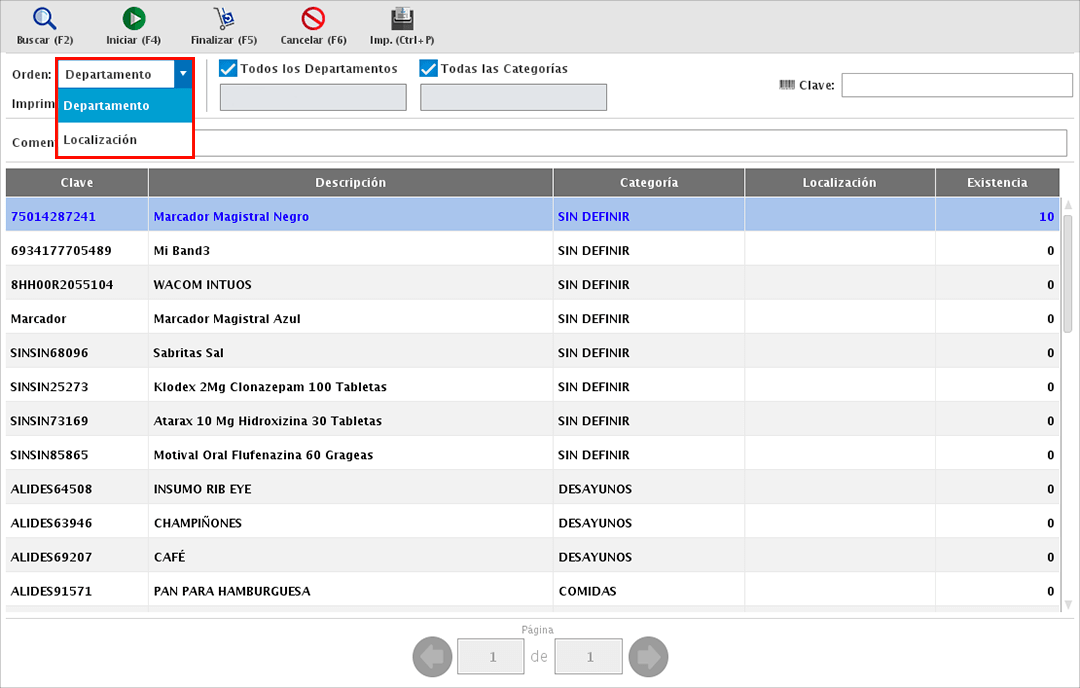The height and width of the screenshot is (688, 1080).
Task: Collapse the Orden dropdown arrow
Action: click(x=182, y=74)
